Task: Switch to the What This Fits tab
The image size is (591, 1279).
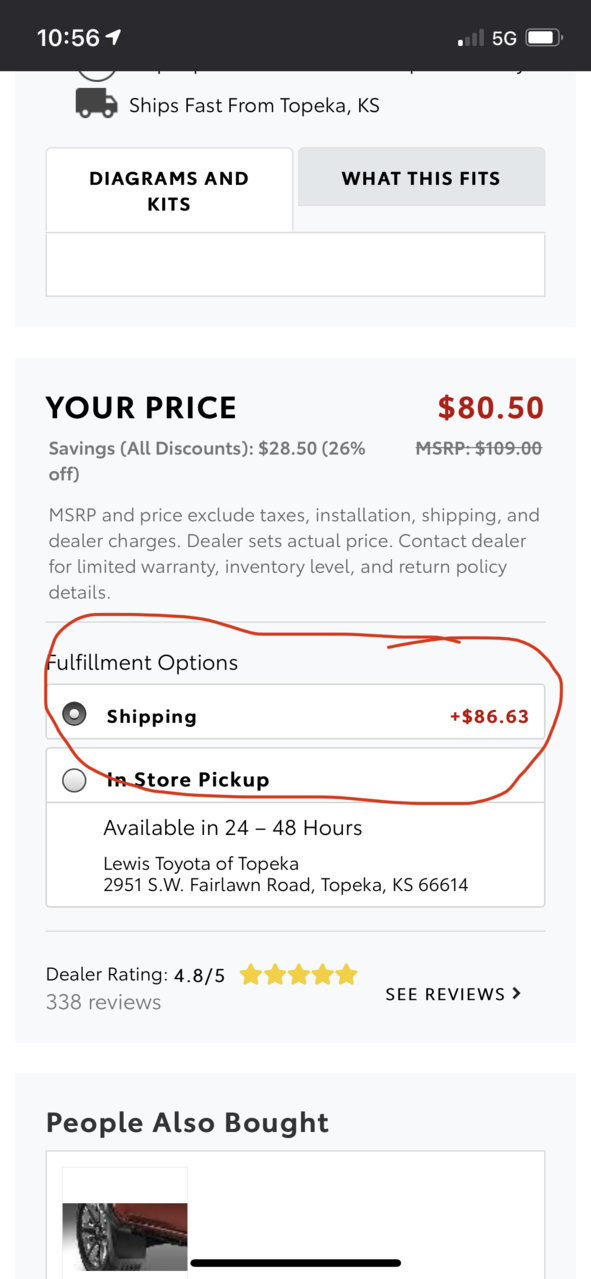Action: coord(421,178)
